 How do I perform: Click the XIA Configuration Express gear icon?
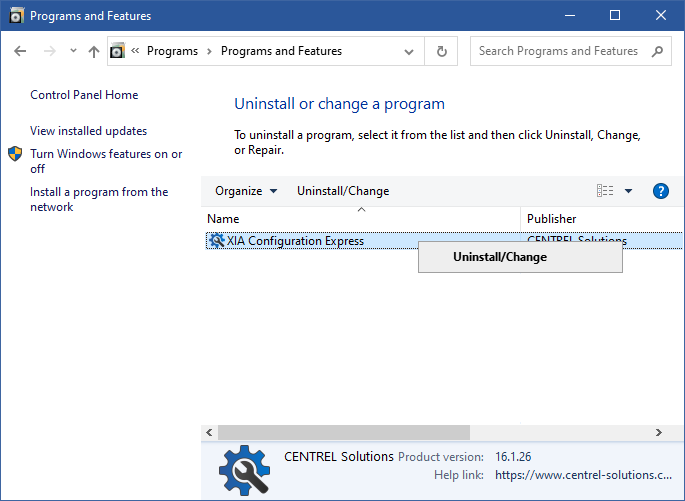point(216,241)
